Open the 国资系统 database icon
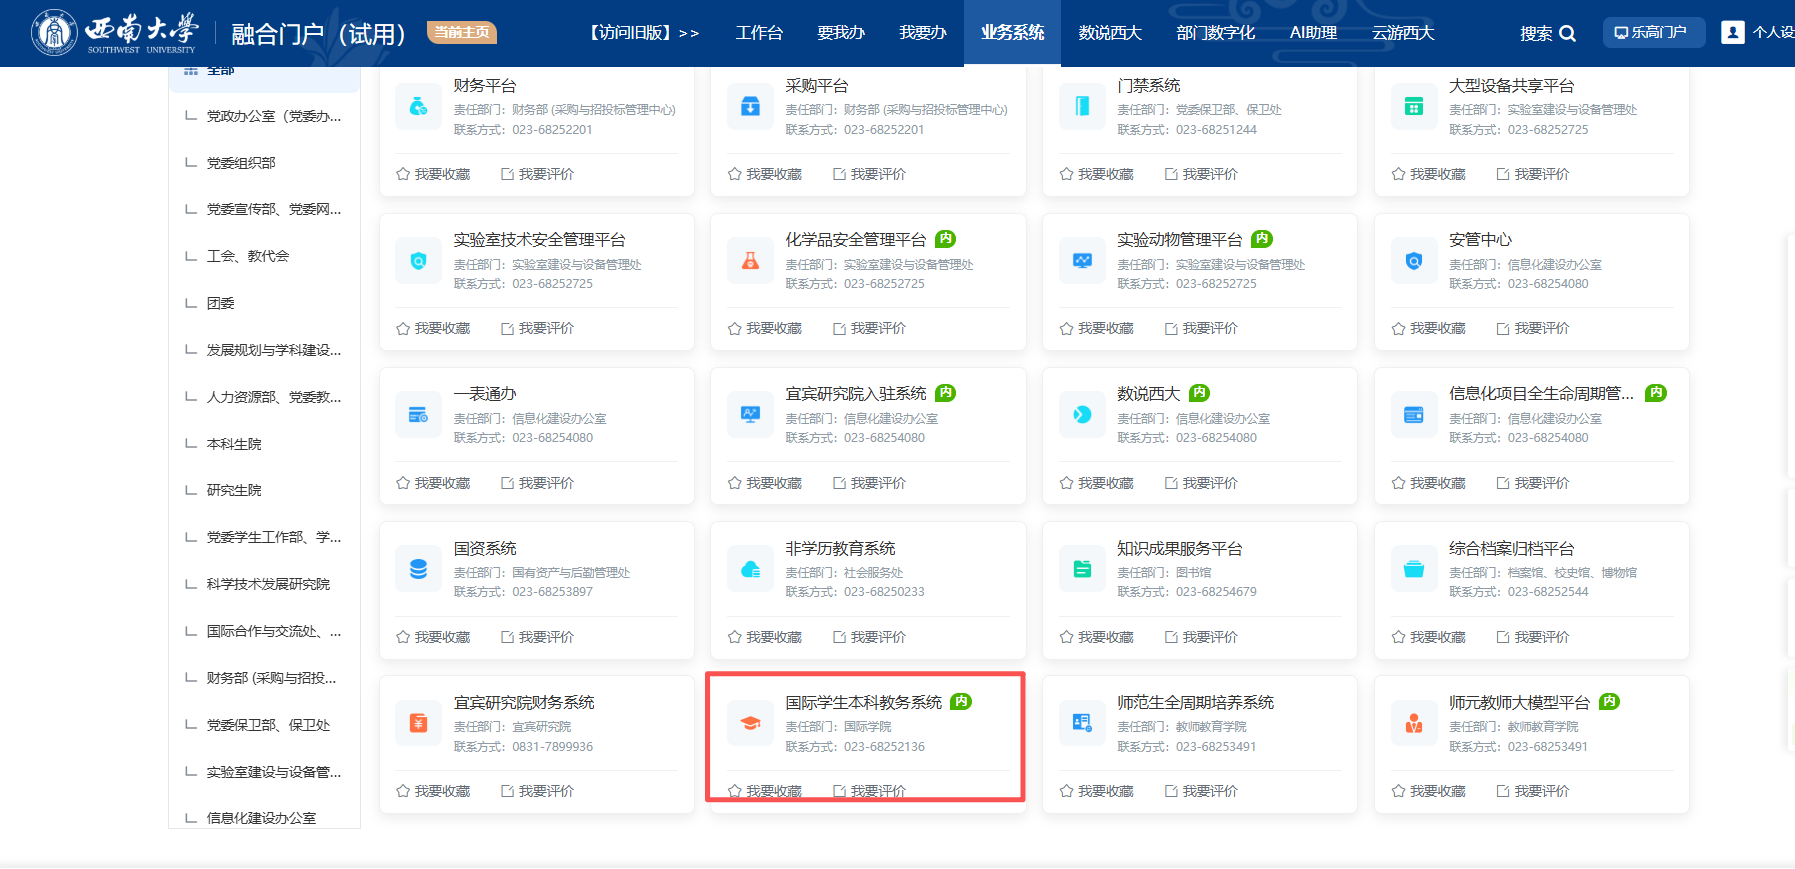 coord(418,570)
